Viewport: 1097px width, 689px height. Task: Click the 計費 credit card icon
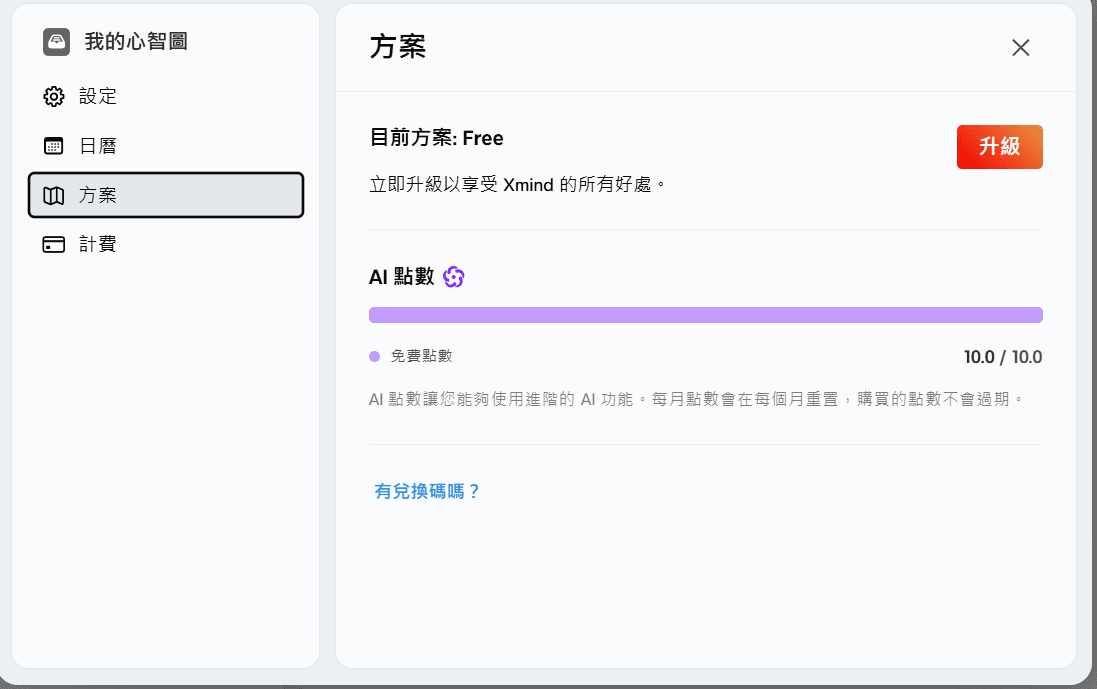point(53,244)
